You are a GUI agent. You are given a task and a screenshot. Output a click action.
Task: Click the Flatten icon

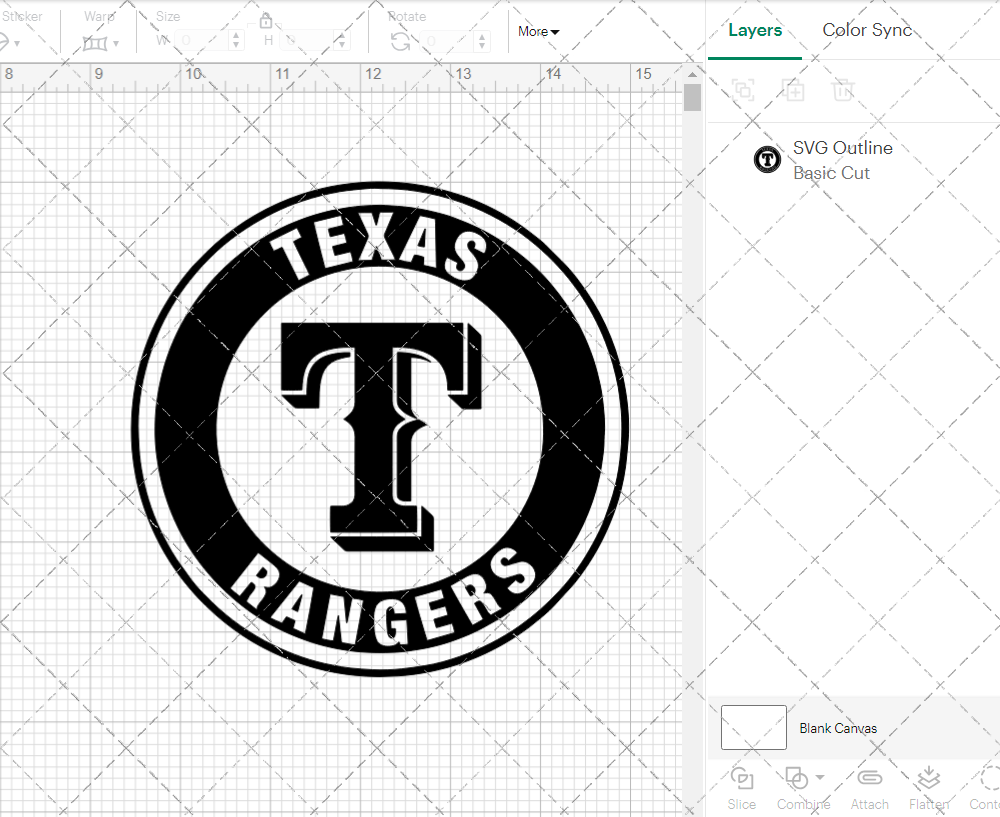click(x=928, y=778)
